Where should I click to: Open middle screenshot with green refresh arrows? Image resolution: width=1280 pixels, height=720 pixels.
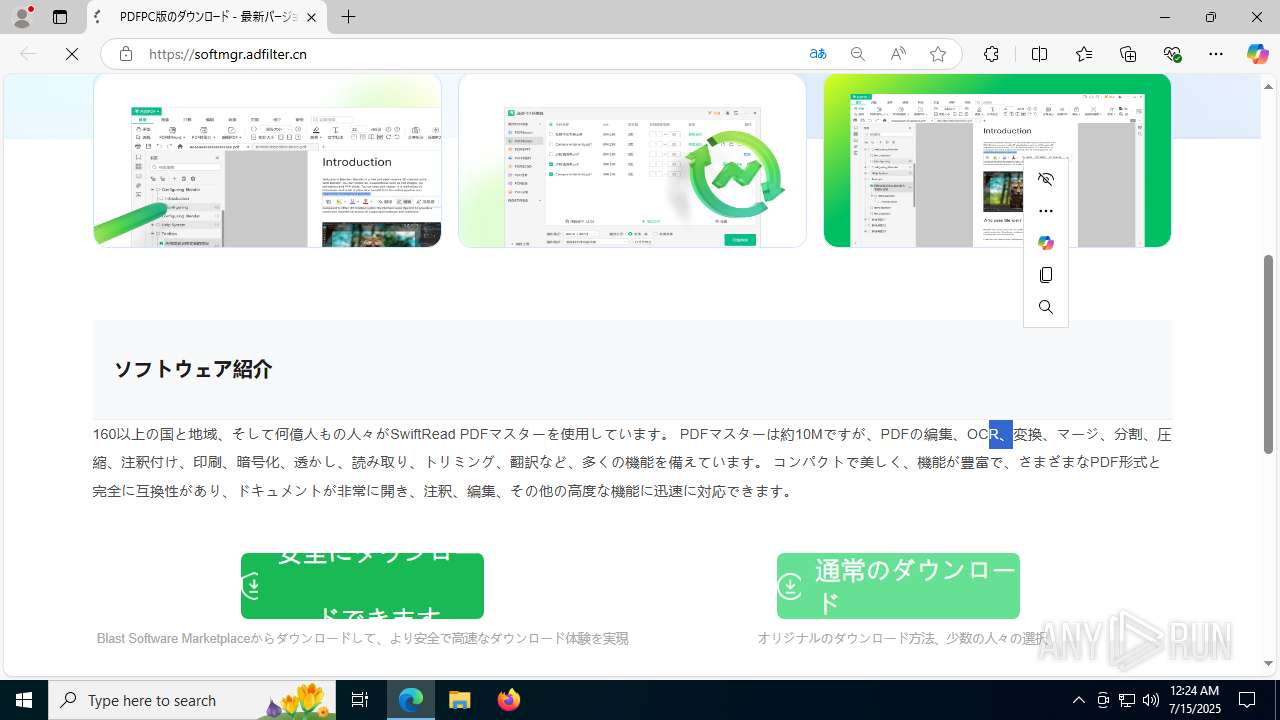[x=632, y=160]
